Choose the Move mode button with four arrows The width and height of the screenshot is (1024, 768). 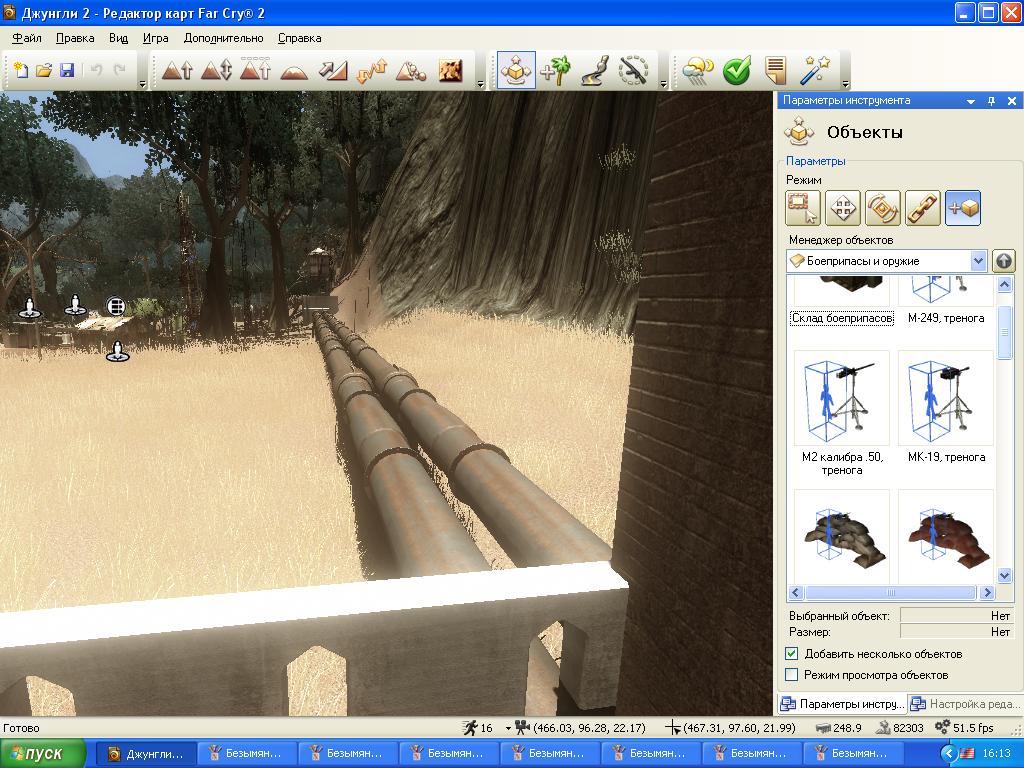pyautogui.click(x=842, y=208)
